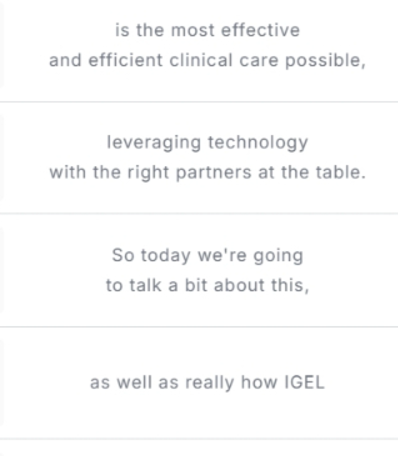Select the caption "as well as really how IGEL"
398x456 pixels.
point(207,382)
